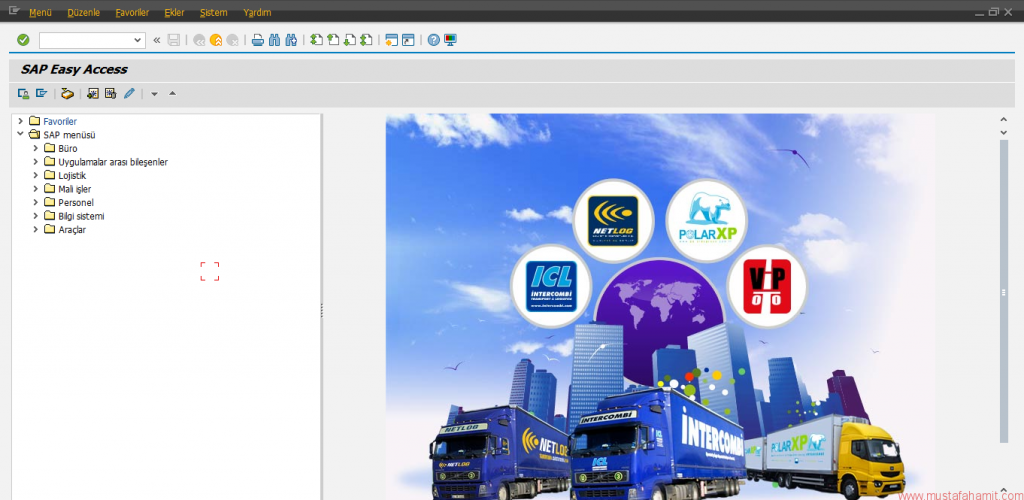
Task: Open Help via the question mark icon
Action: click(434, 40)
